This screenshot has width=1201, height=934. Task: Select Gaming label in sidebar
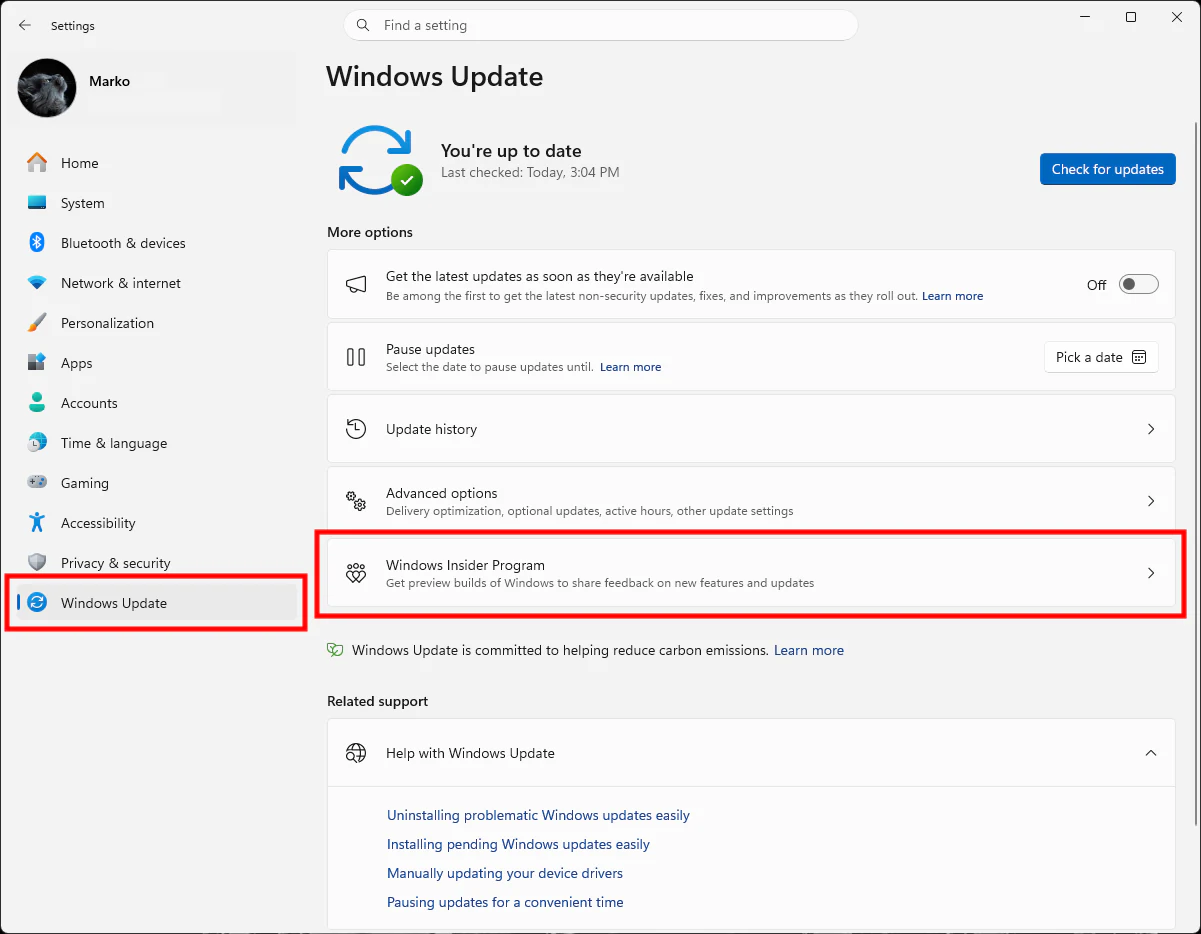(x=85, y=483)
